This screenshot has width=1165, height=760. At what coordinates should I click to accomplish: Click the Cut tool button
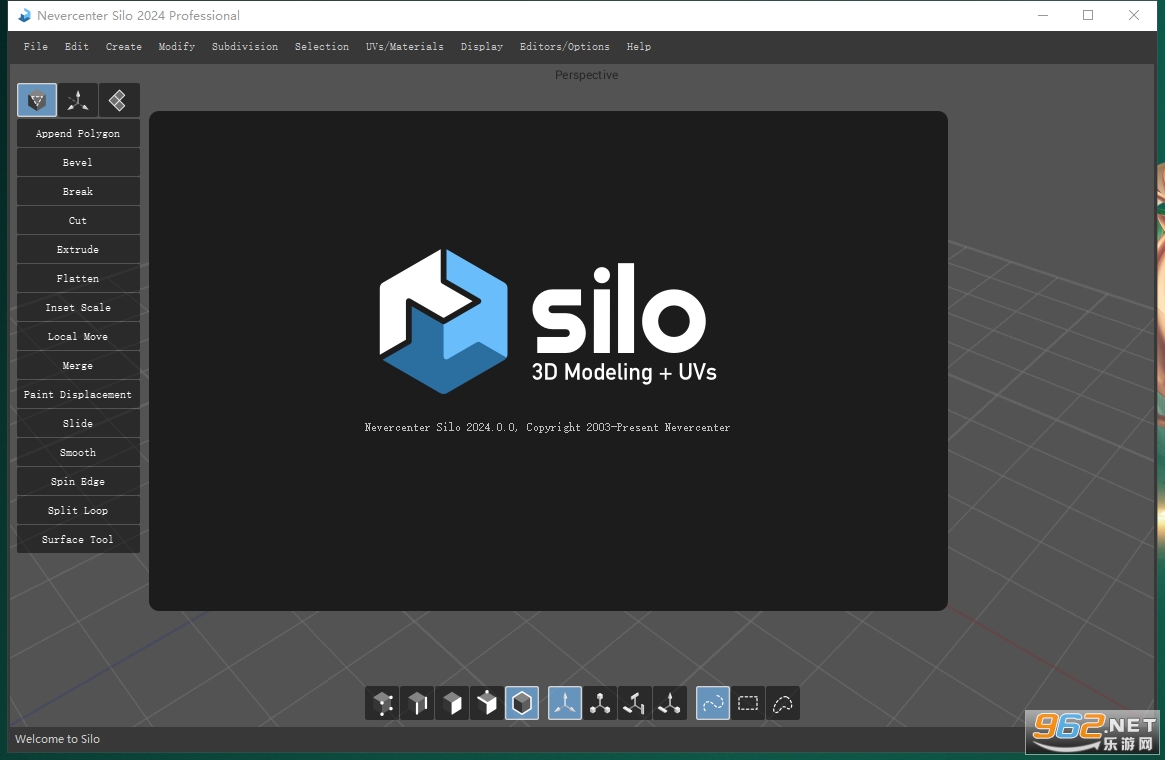[x=78, y=221]
